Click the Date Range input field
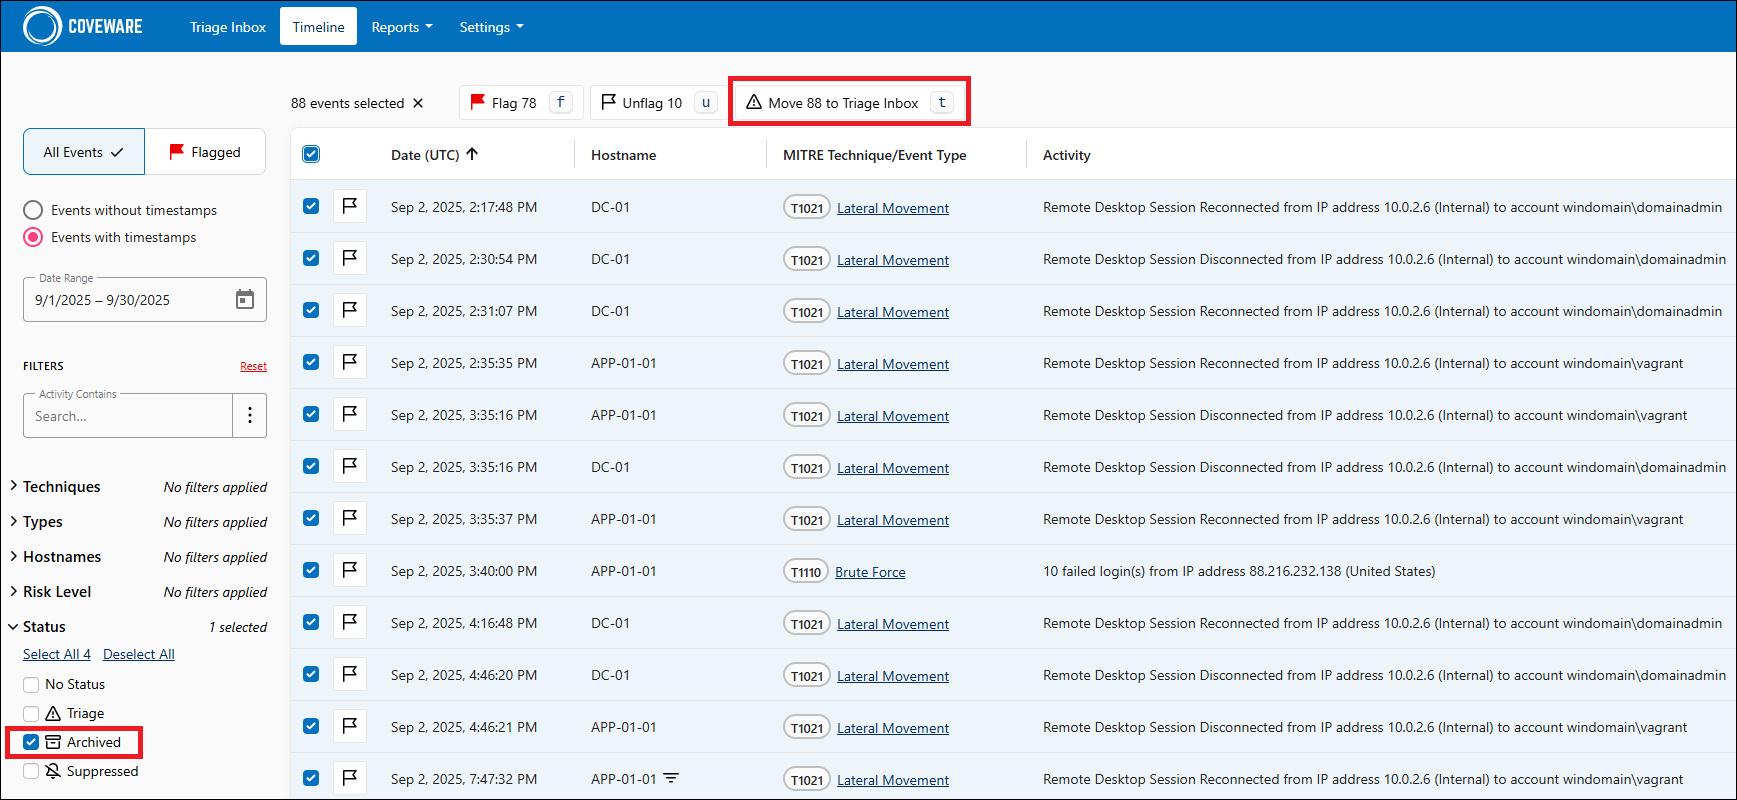 [x=145, y=300]
